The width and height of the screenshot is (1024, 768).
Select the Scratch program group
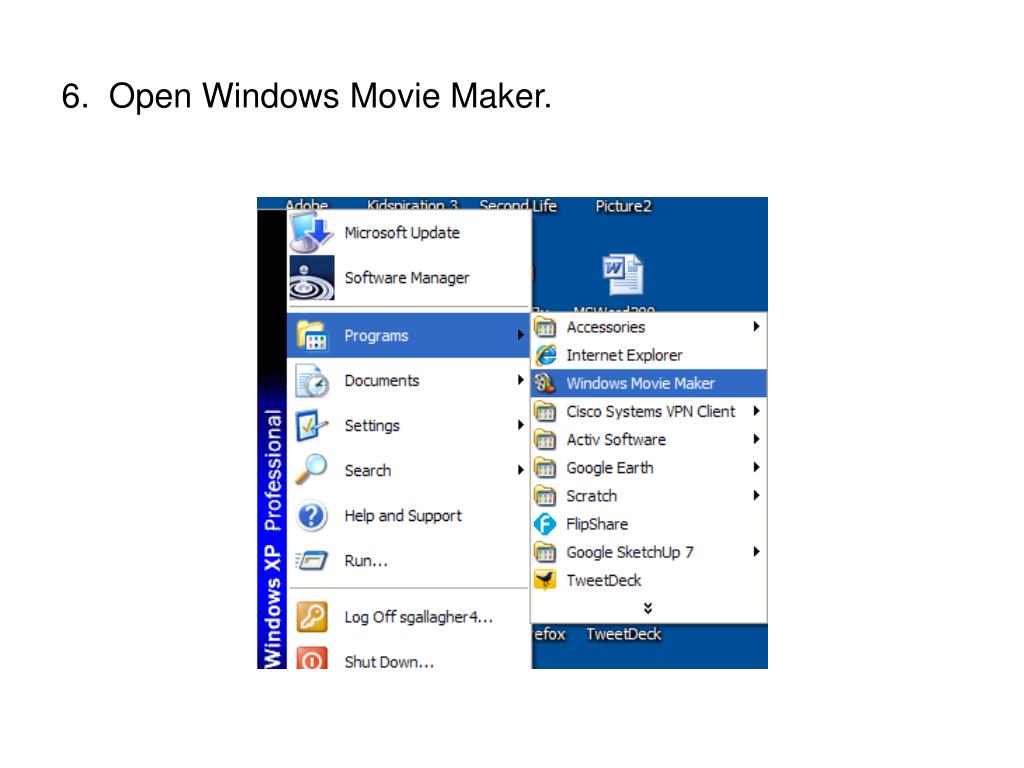pos(648,496)
